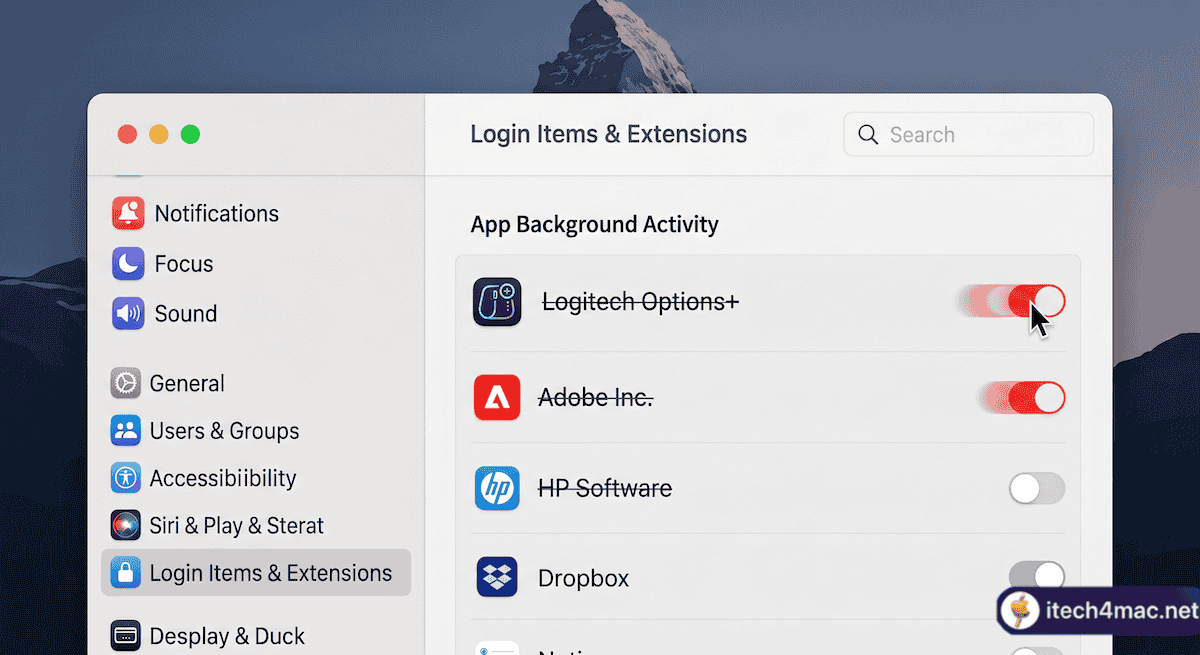Click the Logitech Options+ label
The height and width of the screenshot is (655, 1200).
640,301
